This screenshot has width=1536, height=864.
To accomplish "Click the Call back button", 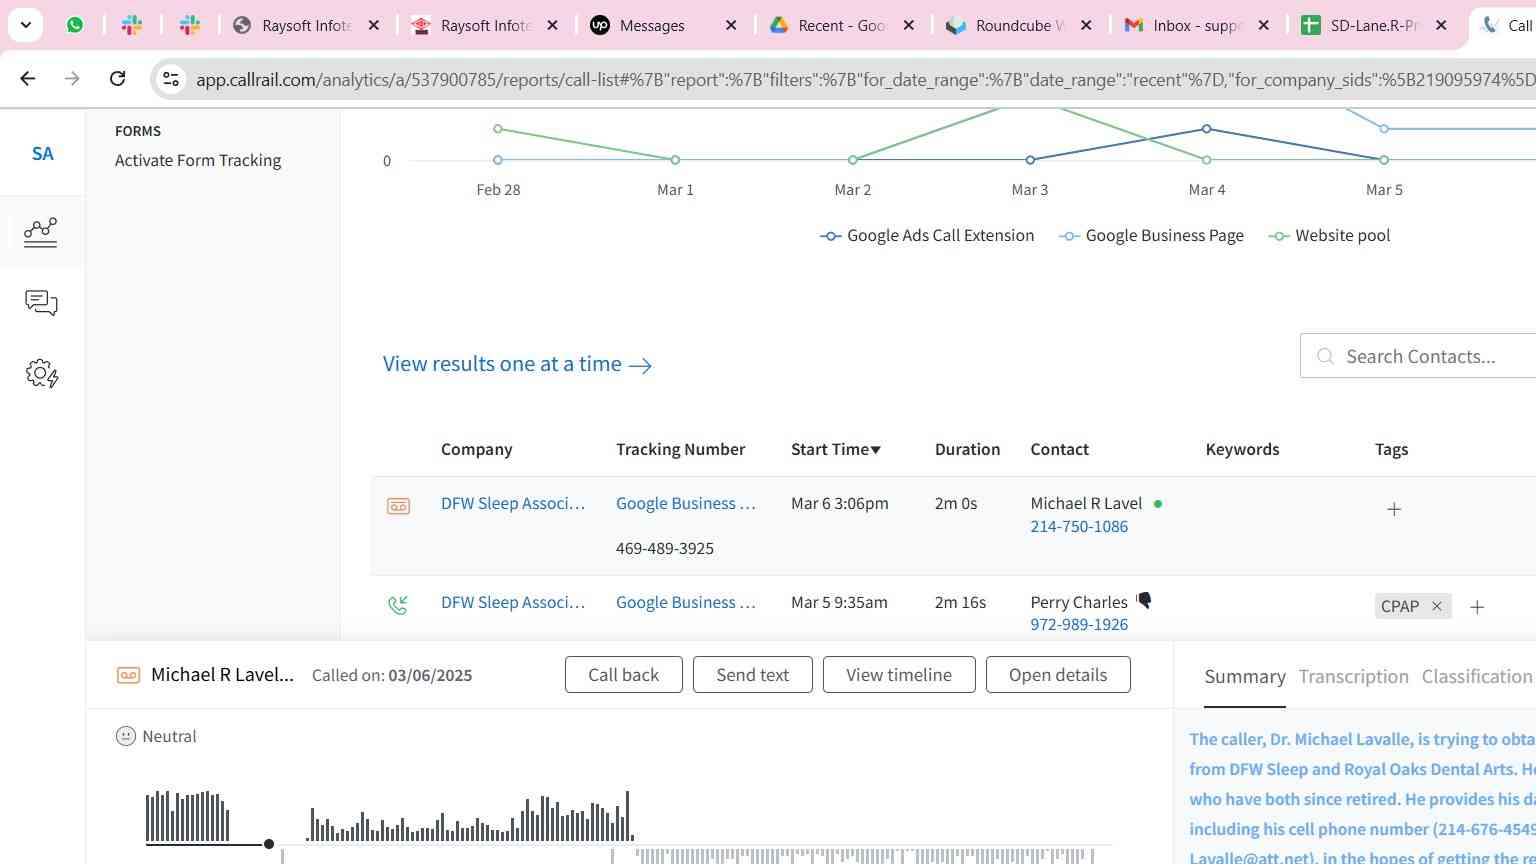I will [x=624, y=675].
